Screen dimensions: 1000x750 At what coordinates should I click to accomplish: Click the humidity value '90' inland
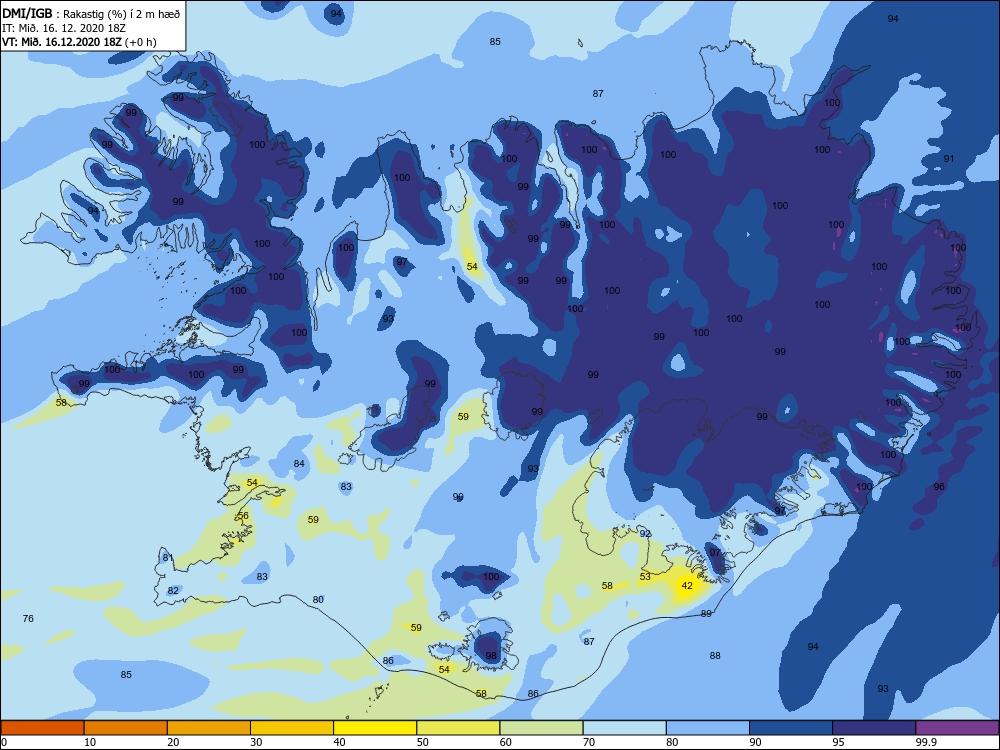point(458,497)
